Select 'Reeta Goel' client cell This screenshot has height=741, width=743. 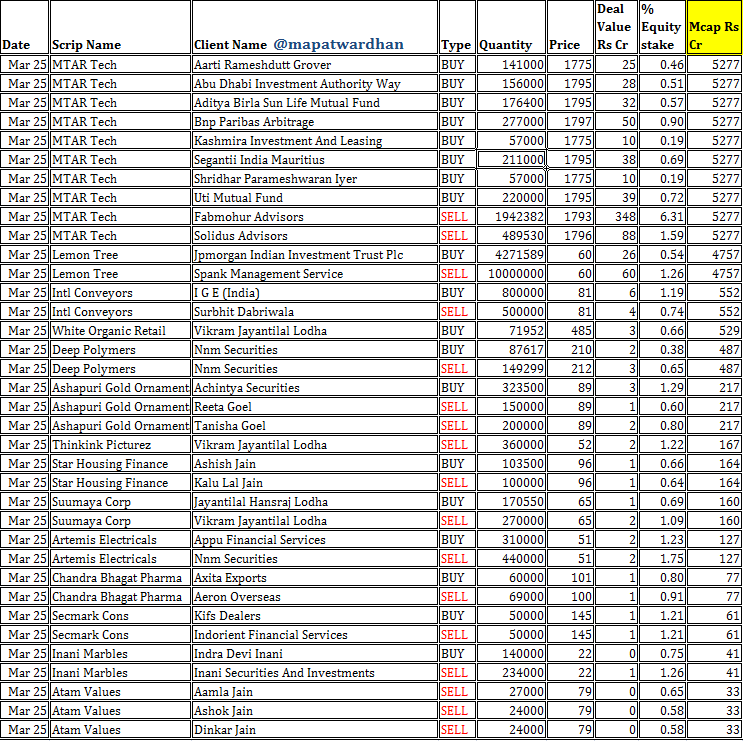click(315, 406)
